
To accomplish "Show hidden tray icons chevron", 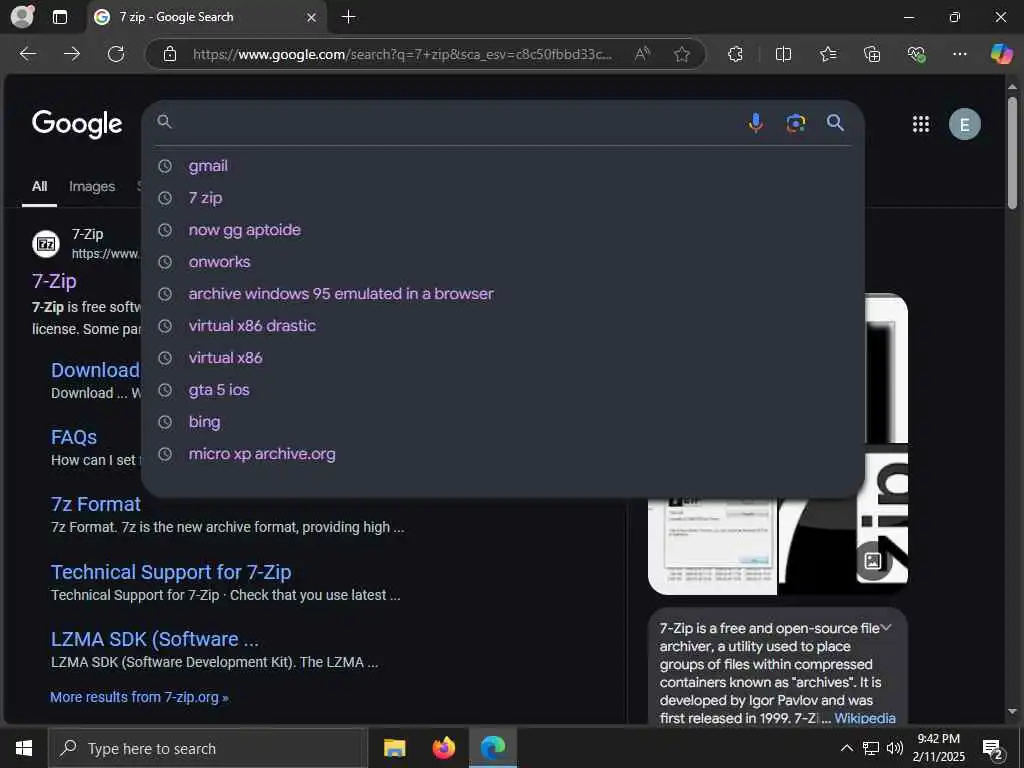I will point(846,748).
